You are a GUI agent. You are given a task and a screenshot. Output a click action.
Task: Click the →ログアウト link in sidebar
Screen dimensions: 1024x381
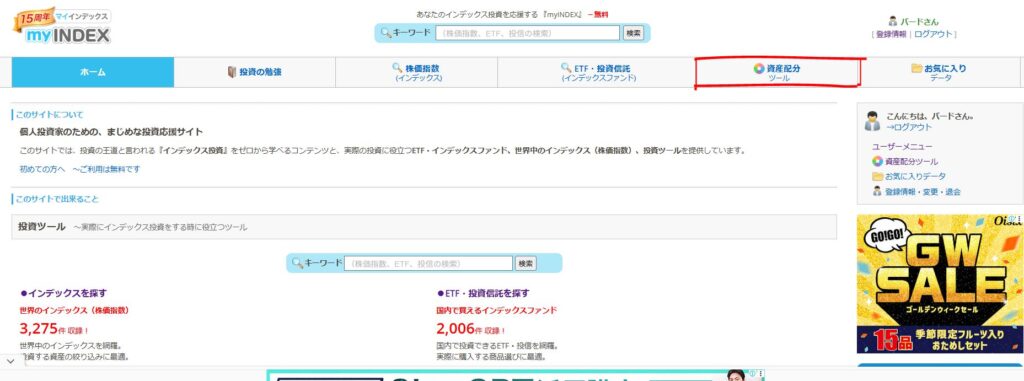pos(909,127)
